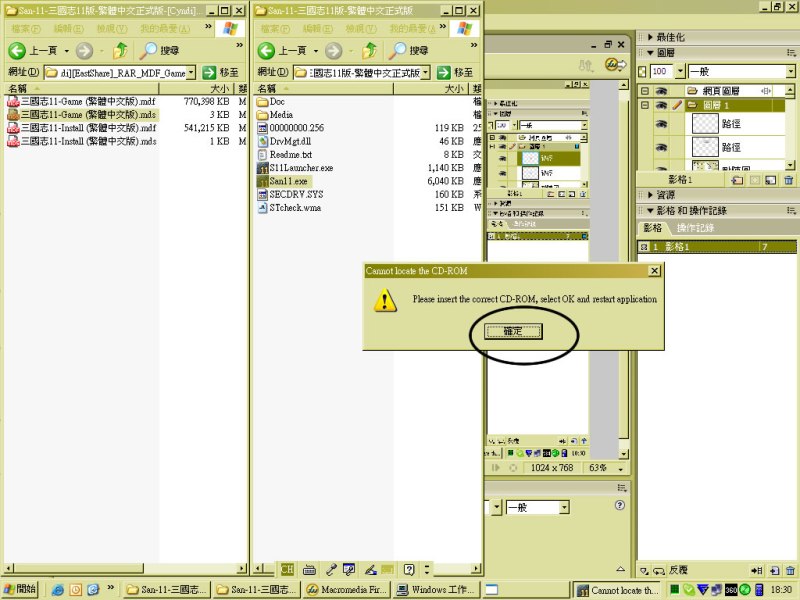Open the layer opacity dropdown next to 100

click(x=680, y=71)
